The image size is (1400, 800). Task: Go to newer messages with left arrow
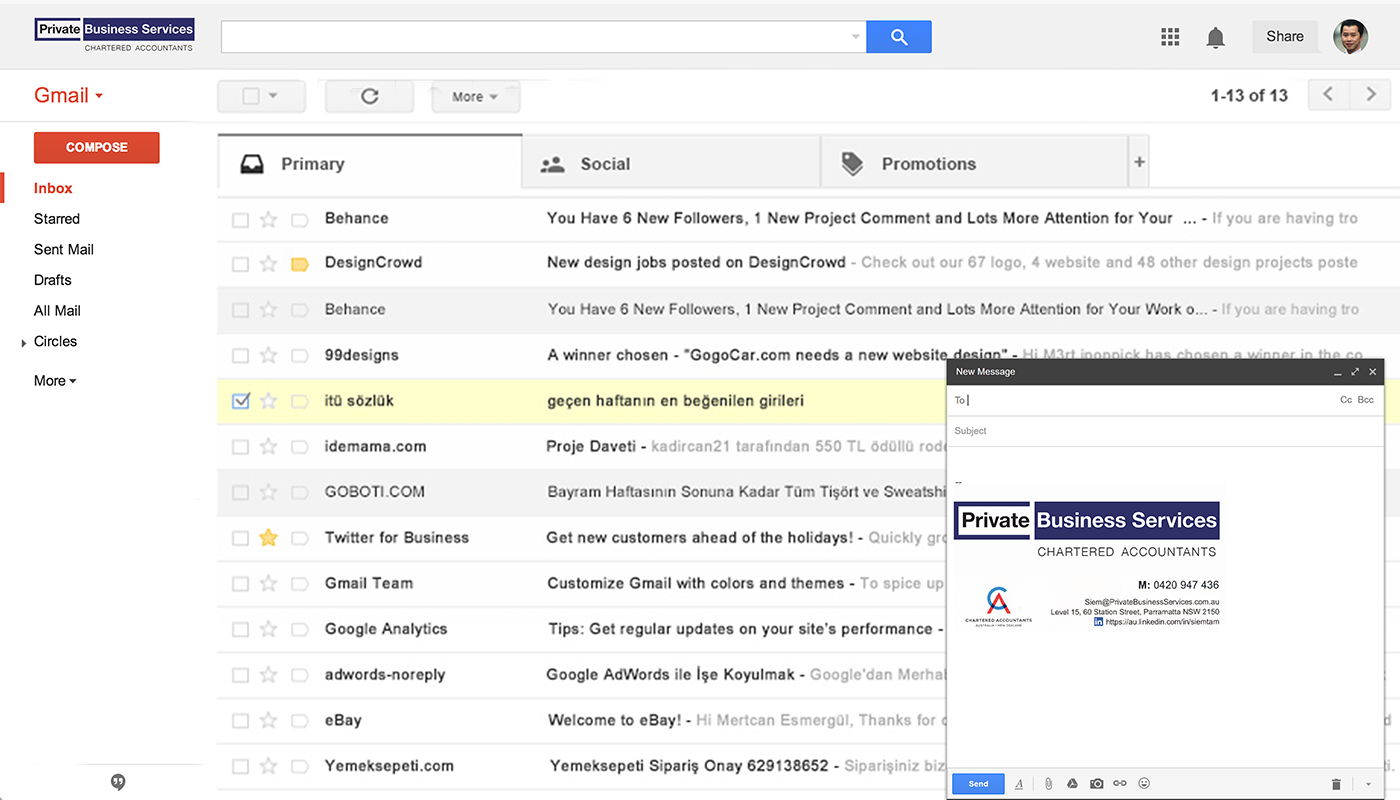coord(1328,95)
